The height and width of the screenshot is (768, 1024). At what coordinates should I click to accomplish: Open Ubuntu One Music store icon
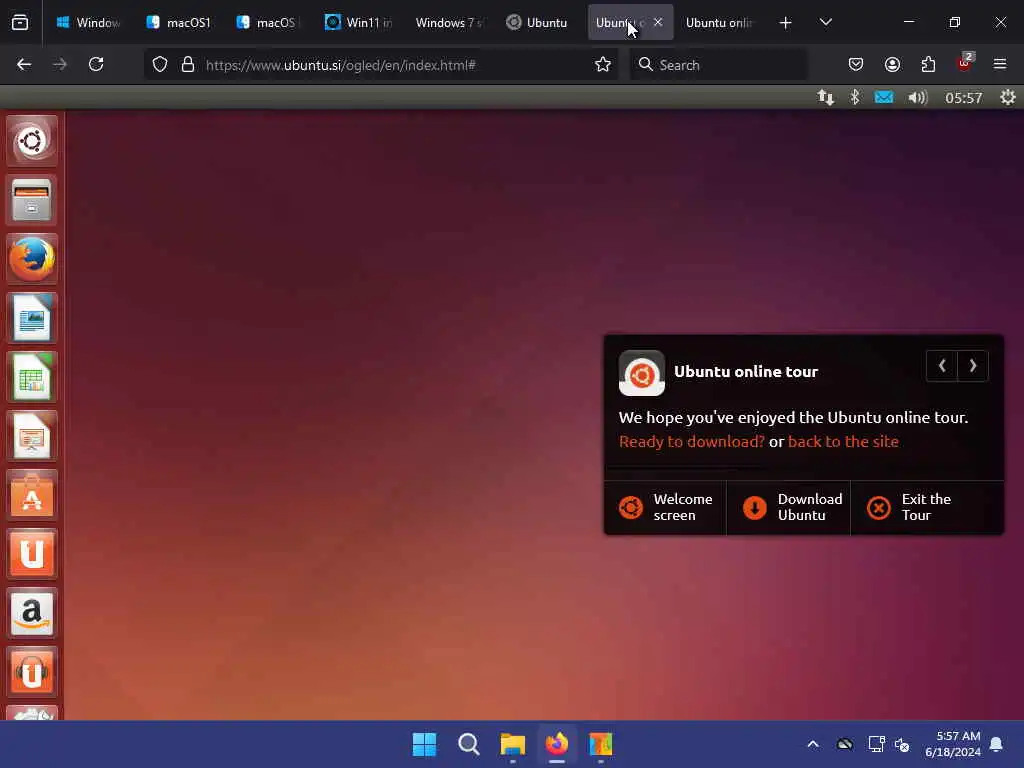point(31,672)
